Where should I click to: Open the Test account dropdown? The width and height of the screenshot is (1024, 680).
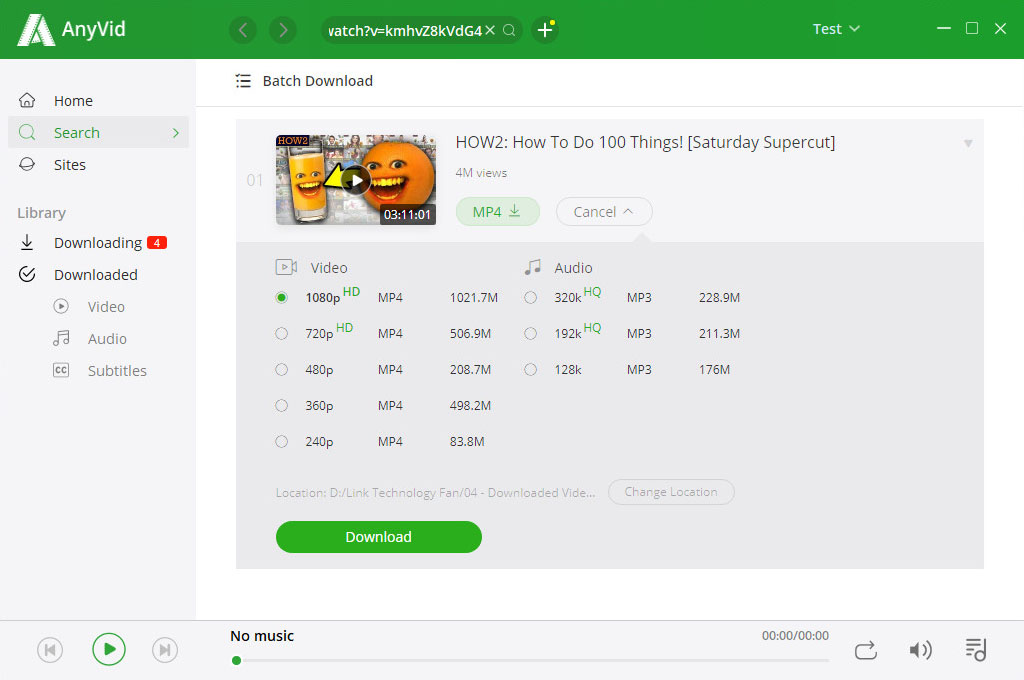[x=836, y=29]
